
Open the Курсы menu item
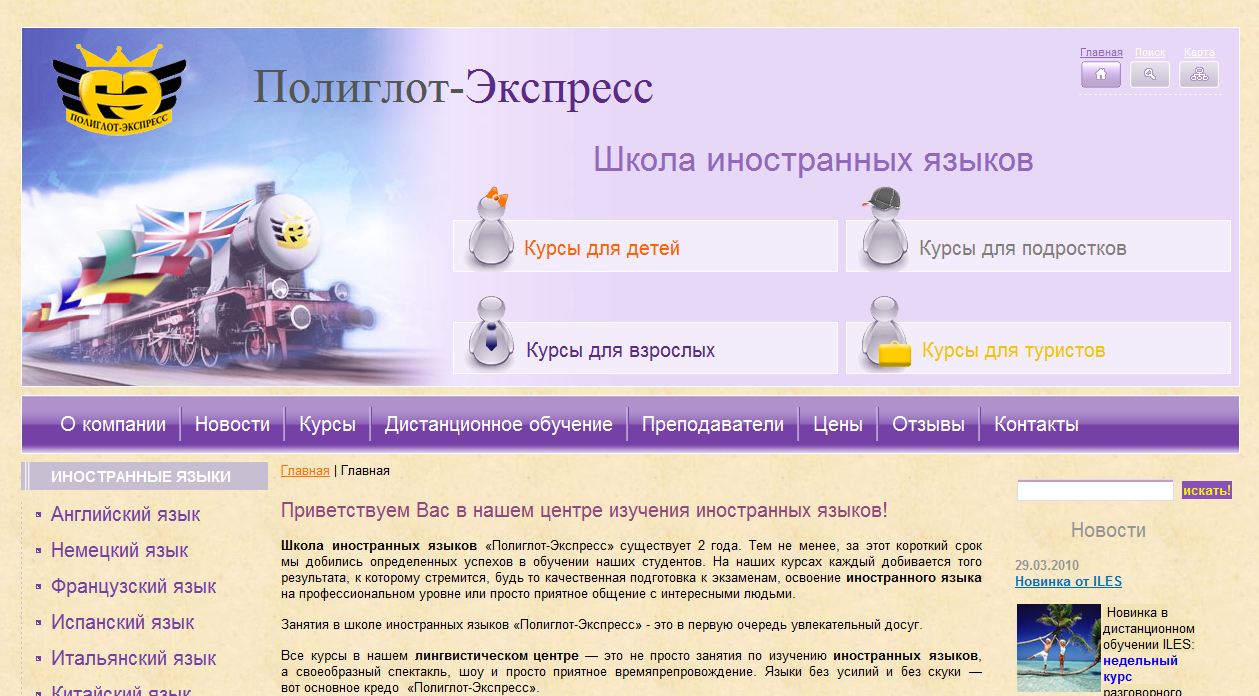329,423
